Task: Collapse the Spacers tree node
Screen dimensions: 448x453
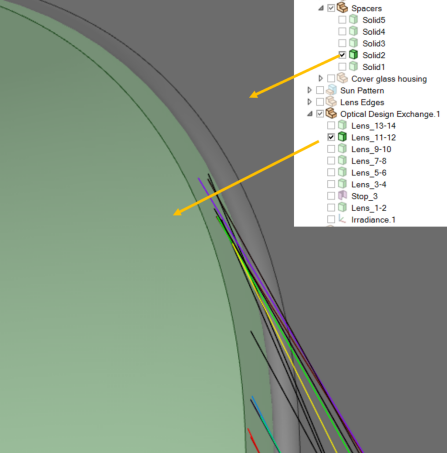Action: 321,8
